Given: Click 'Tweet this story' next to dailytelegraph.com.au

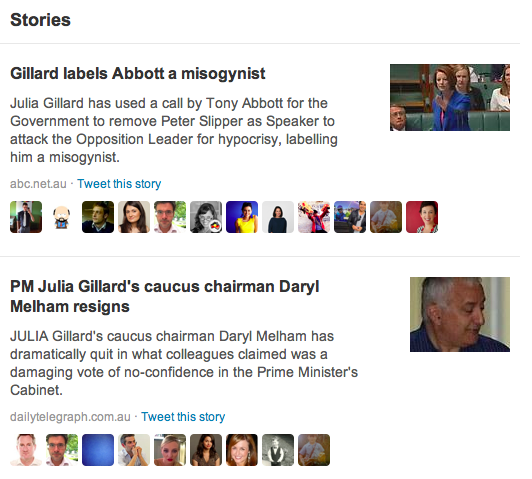Looking at the screenshot, I should coord(183,417).
